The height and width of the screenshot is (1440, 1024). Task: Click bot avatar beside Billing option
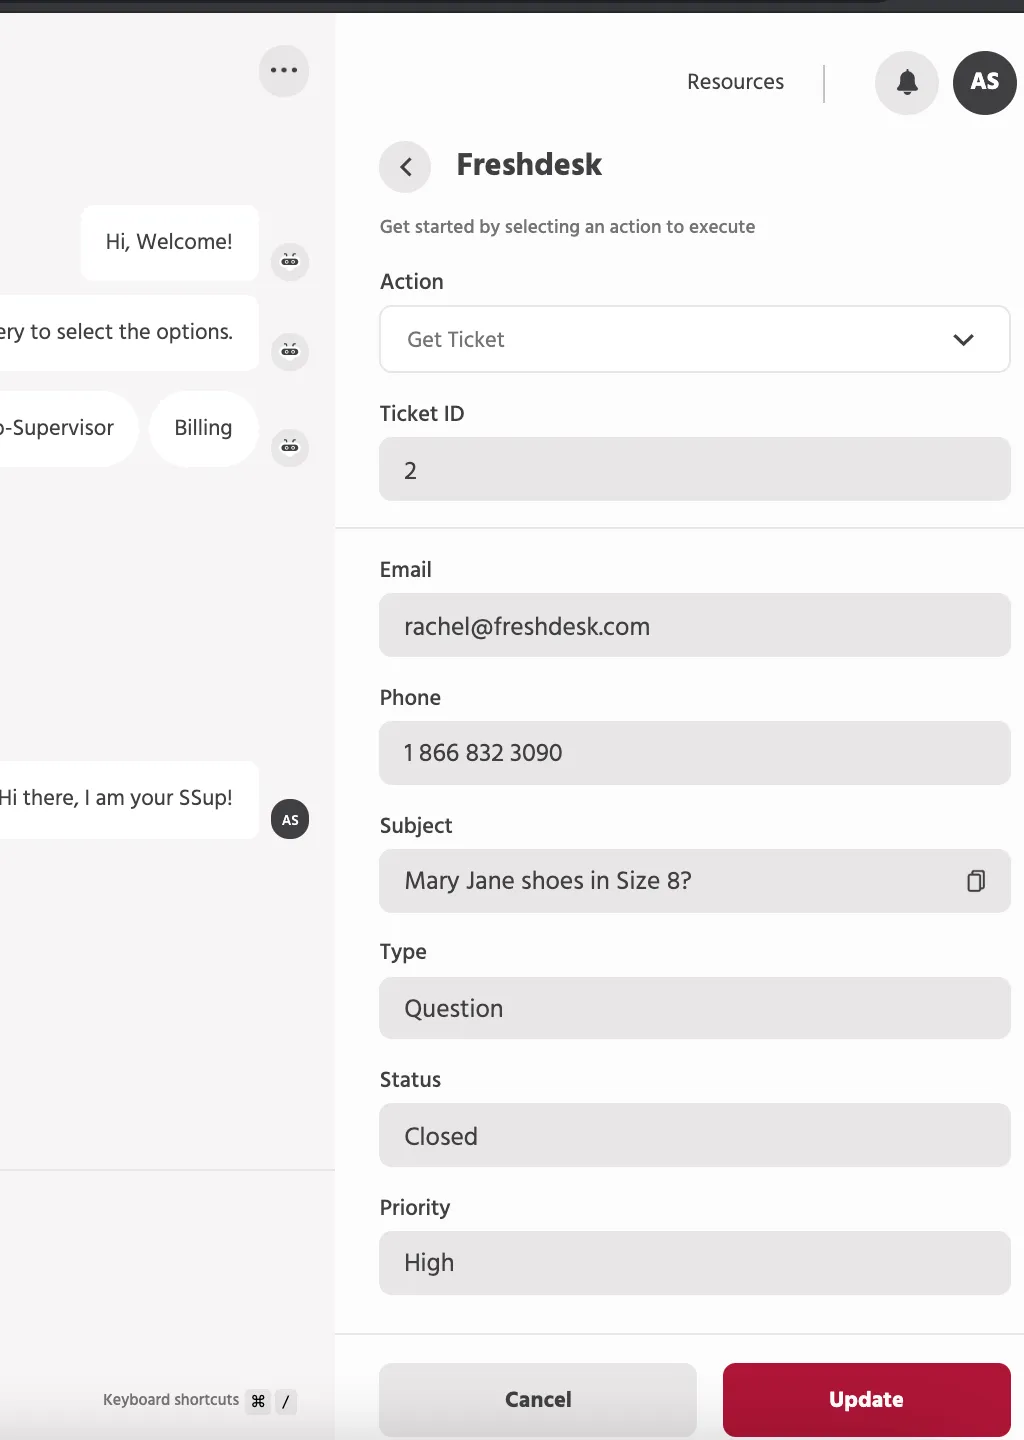point(290,447)
